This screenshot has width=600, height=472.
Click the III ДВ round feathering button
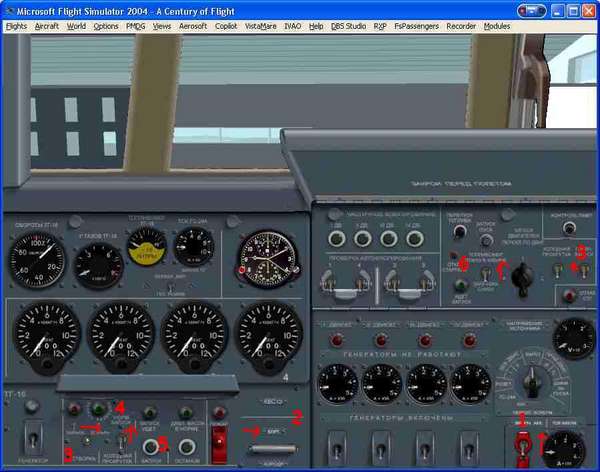388,239
